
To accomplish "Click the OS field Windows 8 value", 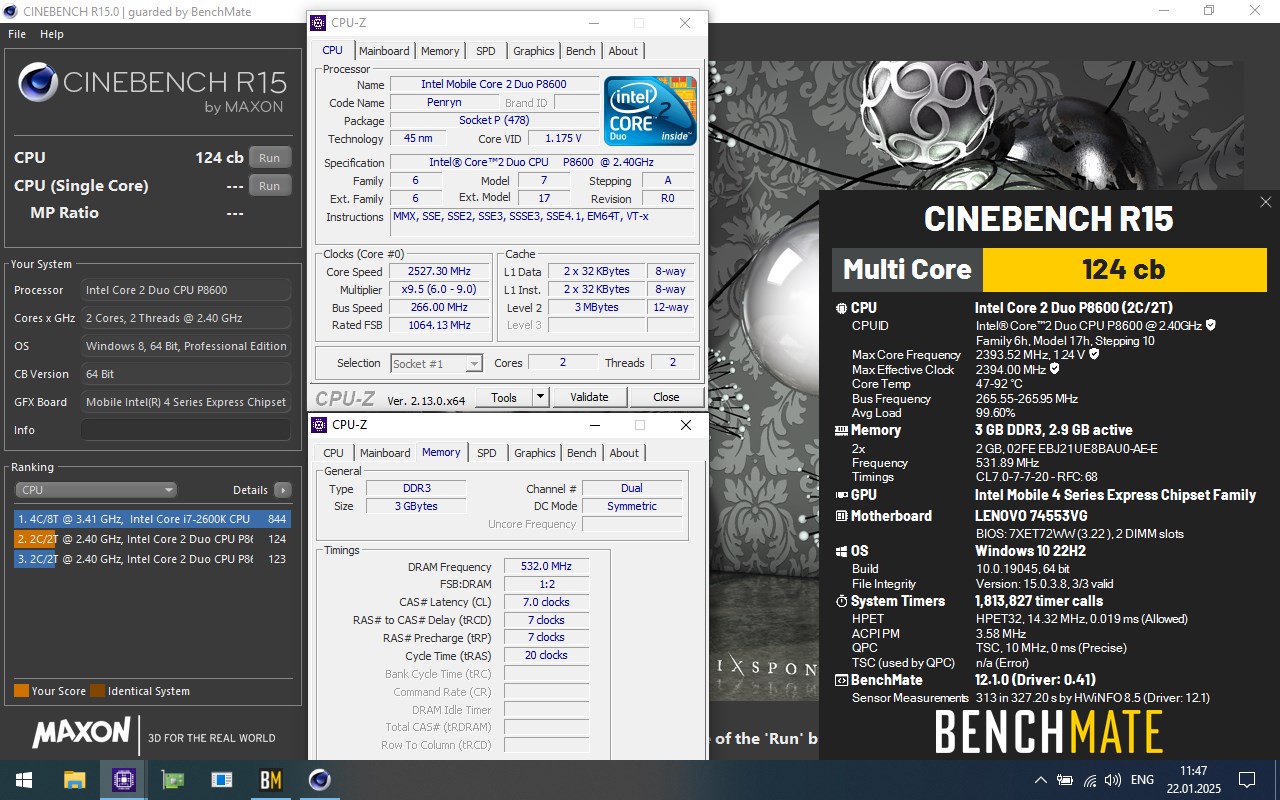I will [186, 346].
